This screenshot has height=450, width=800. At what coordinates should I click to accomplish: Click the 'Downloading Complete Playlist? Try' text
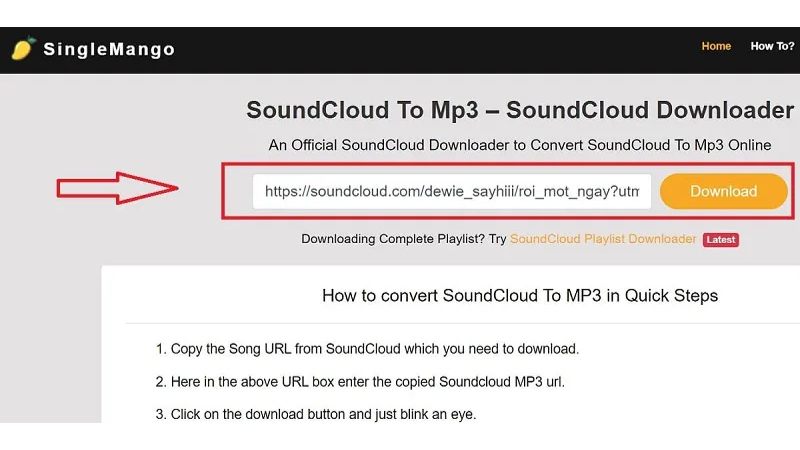pyautogui.click(x=404, y=239)
